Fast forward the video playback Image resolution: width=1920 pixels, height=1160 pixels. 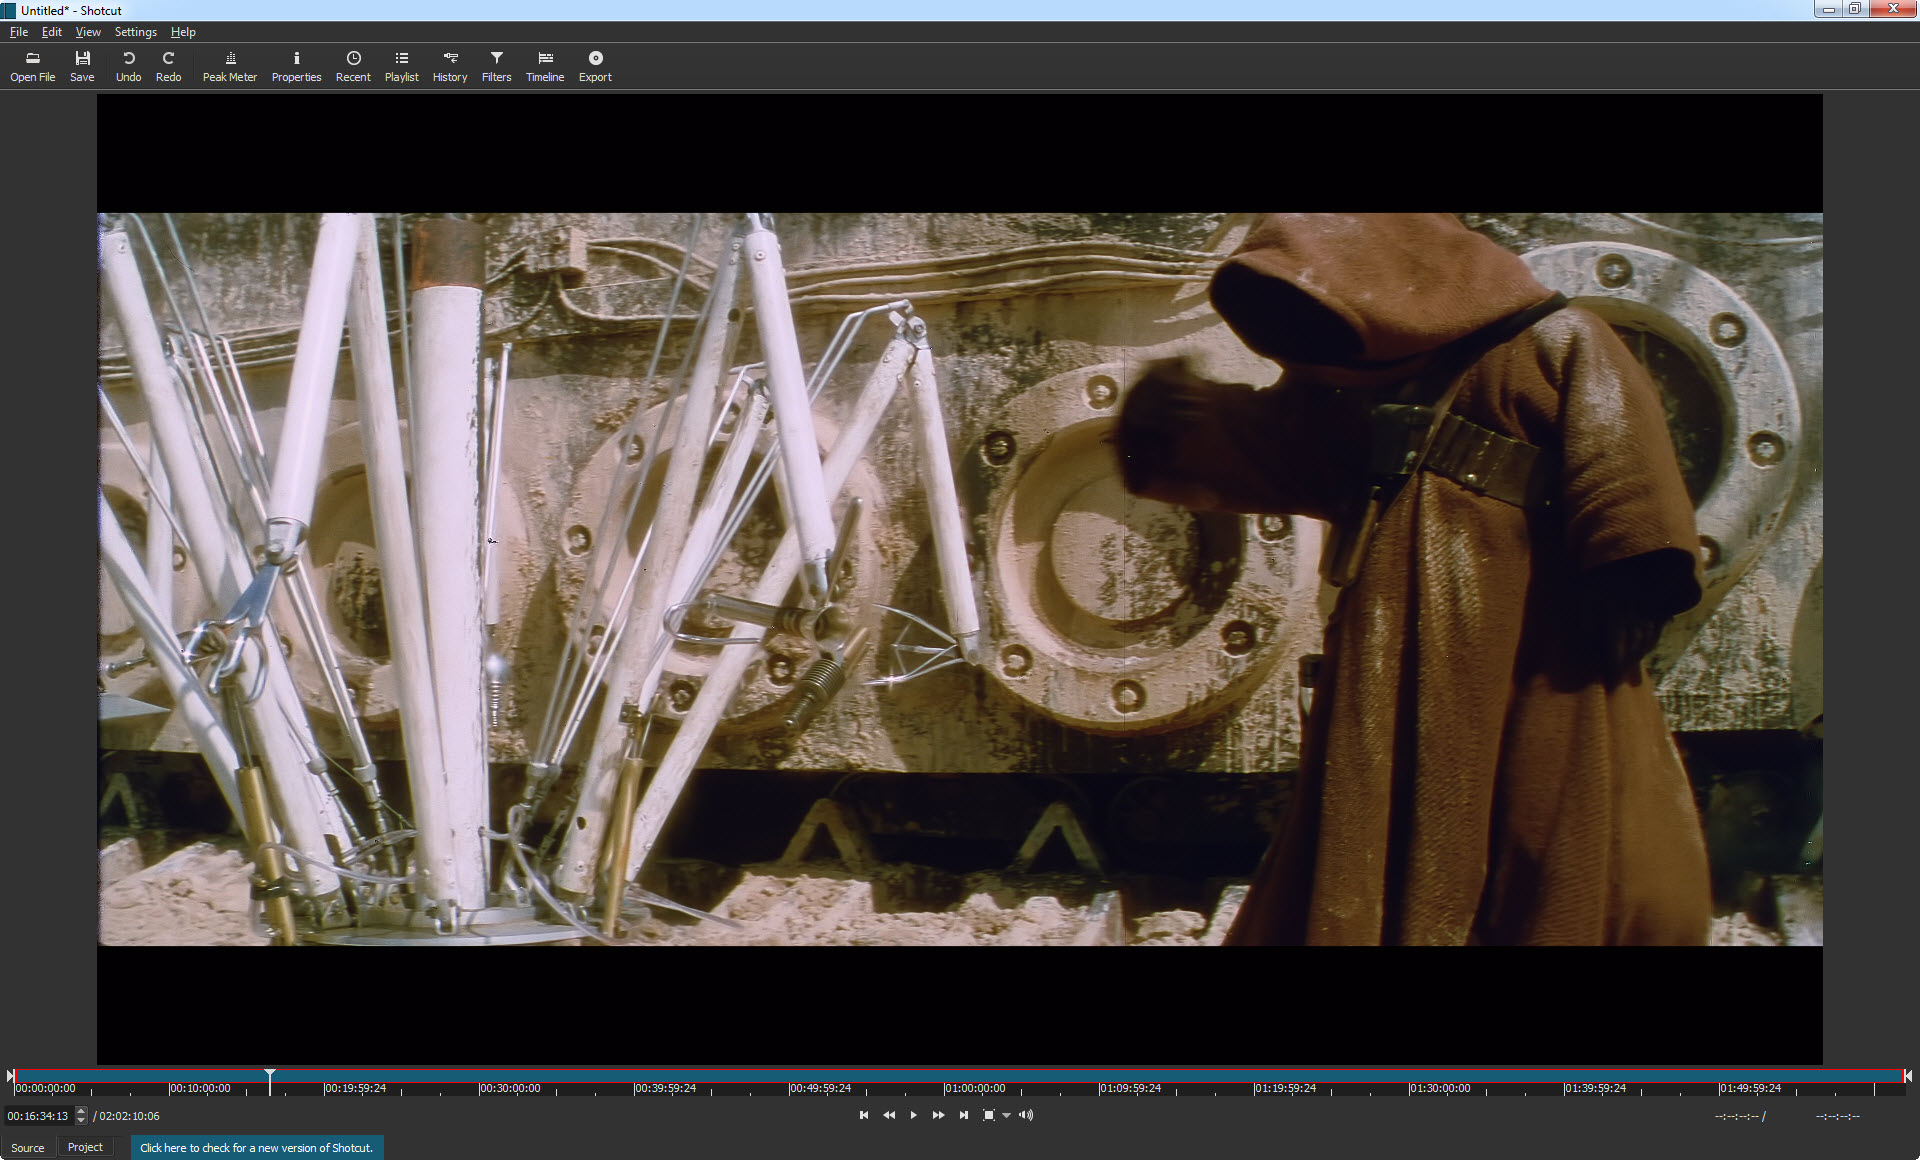tap(938, 1115)
